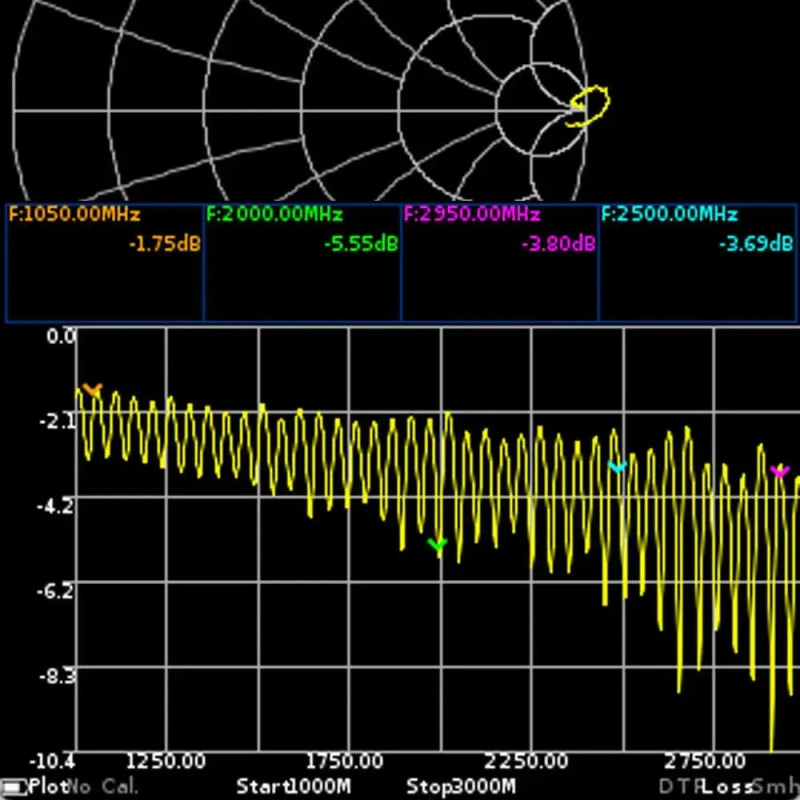The image size is (800, 800).
Task: Click the Loss trace label
Action: 726,787
